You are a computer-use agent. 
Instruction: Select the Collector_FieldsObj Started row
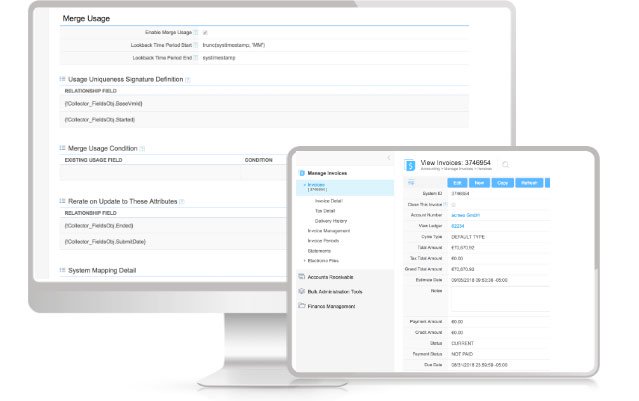click(x=264, y=119)
